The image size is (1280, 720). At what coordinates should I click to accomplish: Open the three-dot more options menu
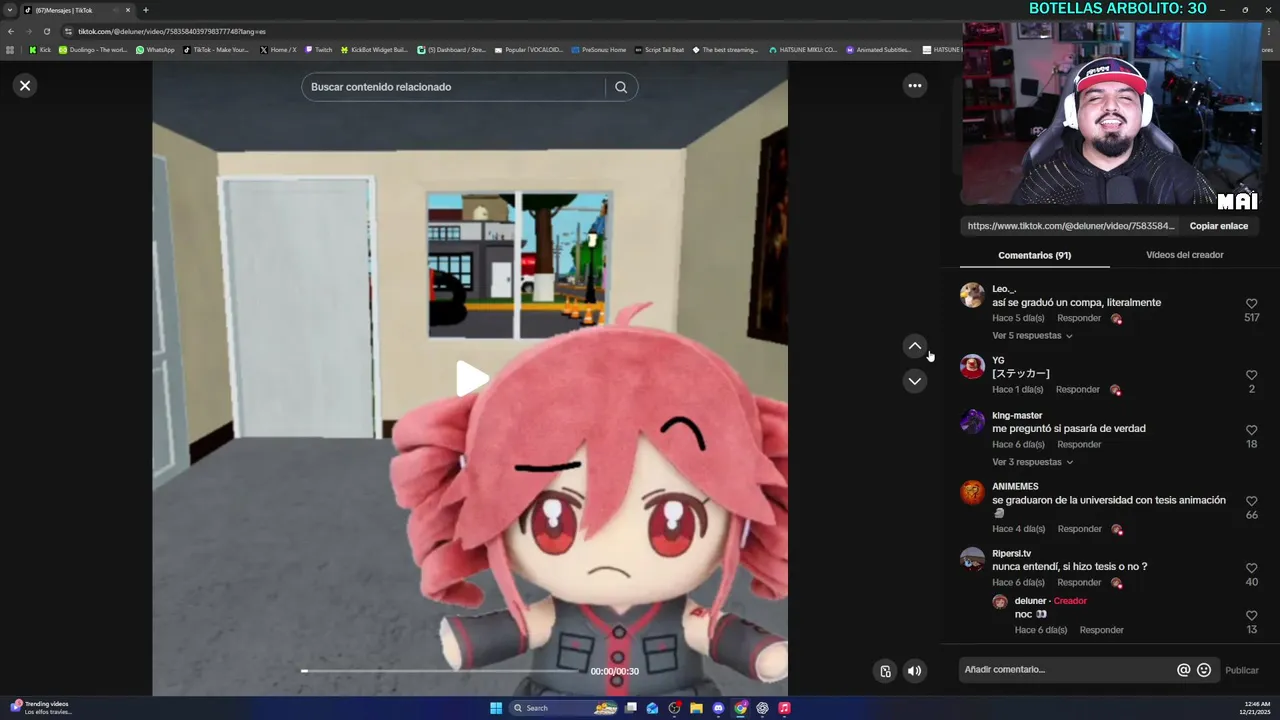tap(914, 86)
